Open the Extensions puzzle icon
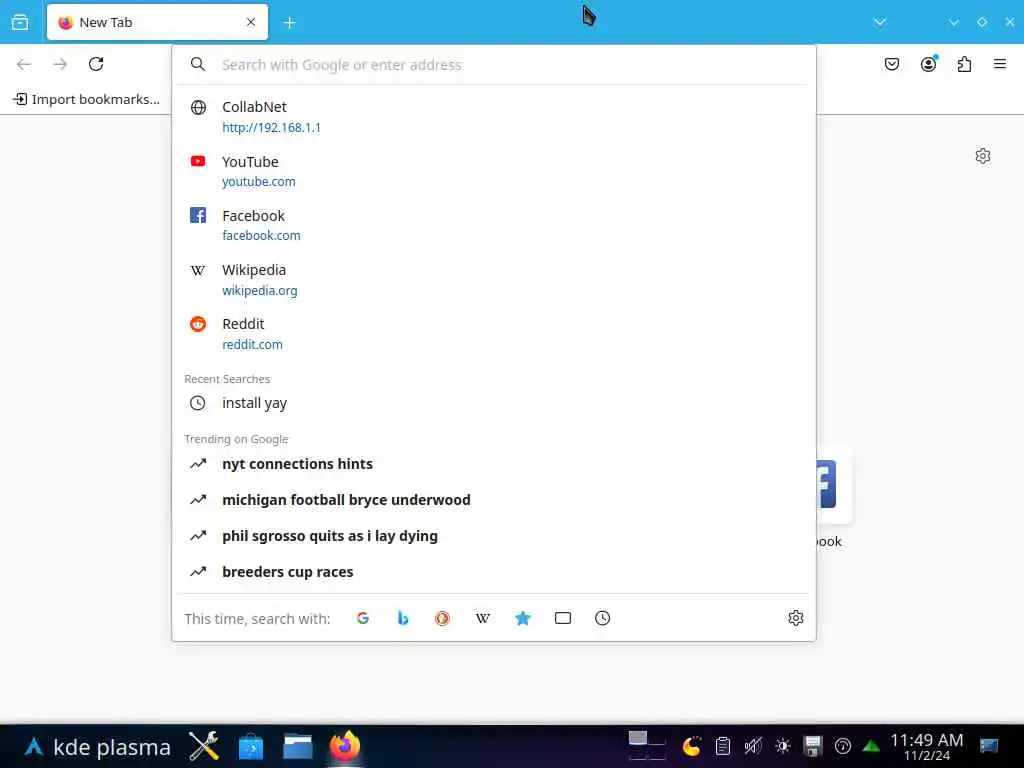 (x=965, y=64)
